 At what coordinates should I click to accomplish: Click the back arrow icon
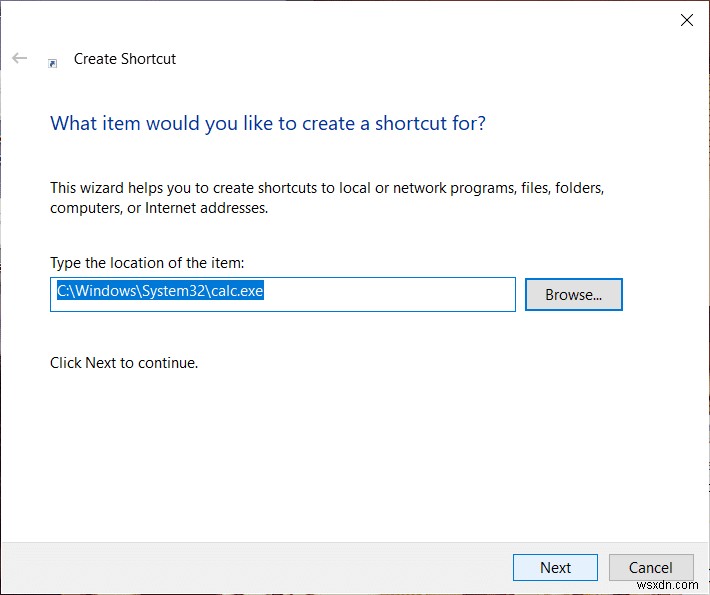[x=20, y=59]
